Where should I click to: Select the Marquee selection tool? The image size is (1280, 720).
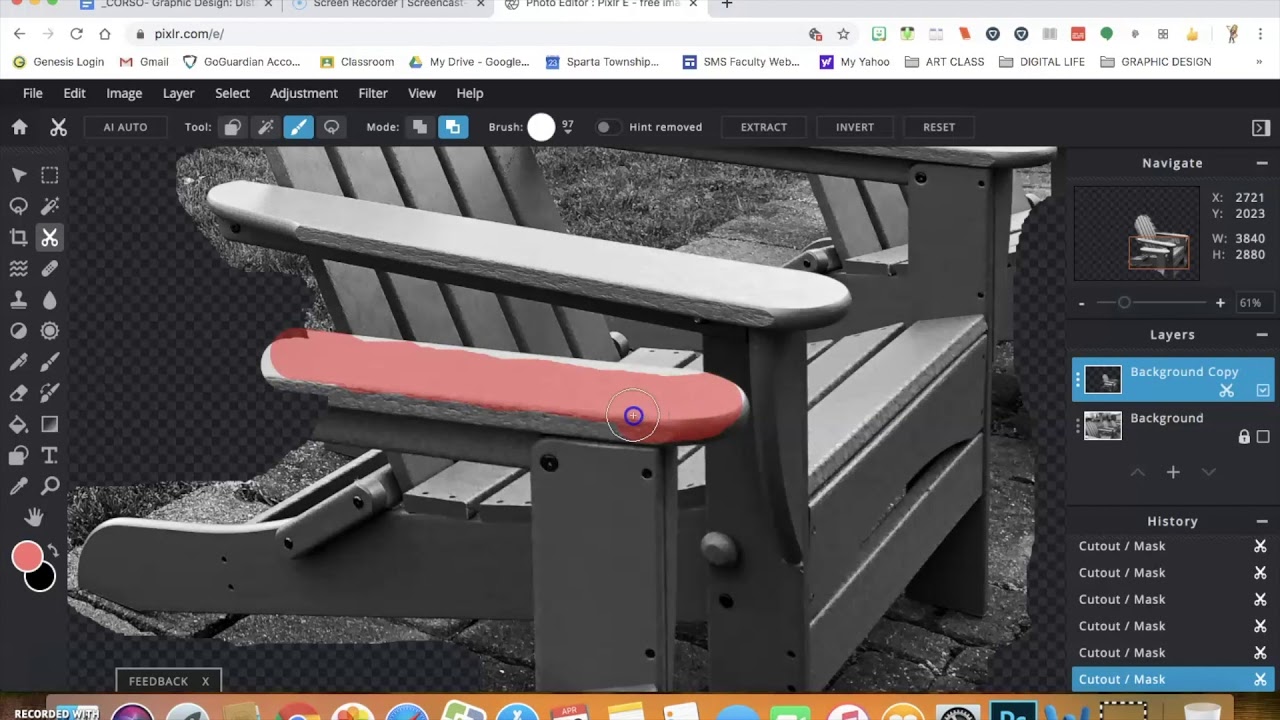tap(49, 175)
